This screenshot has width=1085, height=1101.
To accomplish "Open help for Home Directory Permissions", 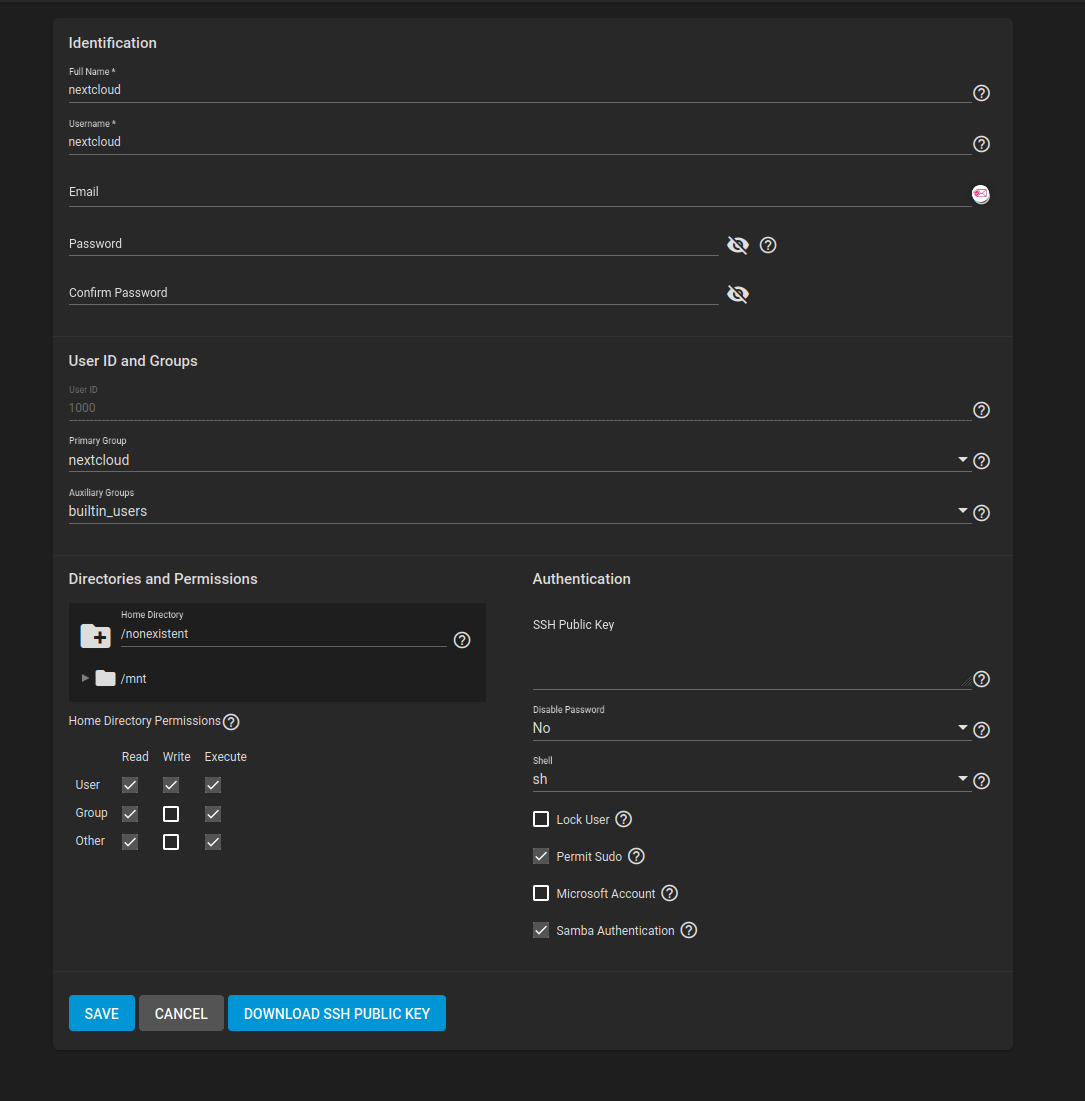I will point(230,722).
